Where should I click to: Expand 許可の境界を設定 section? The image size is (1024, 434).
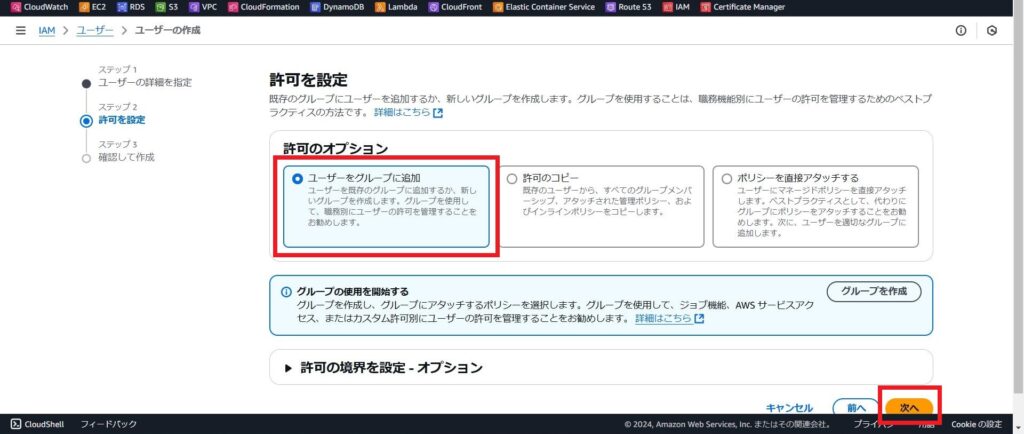pos(290,367)
